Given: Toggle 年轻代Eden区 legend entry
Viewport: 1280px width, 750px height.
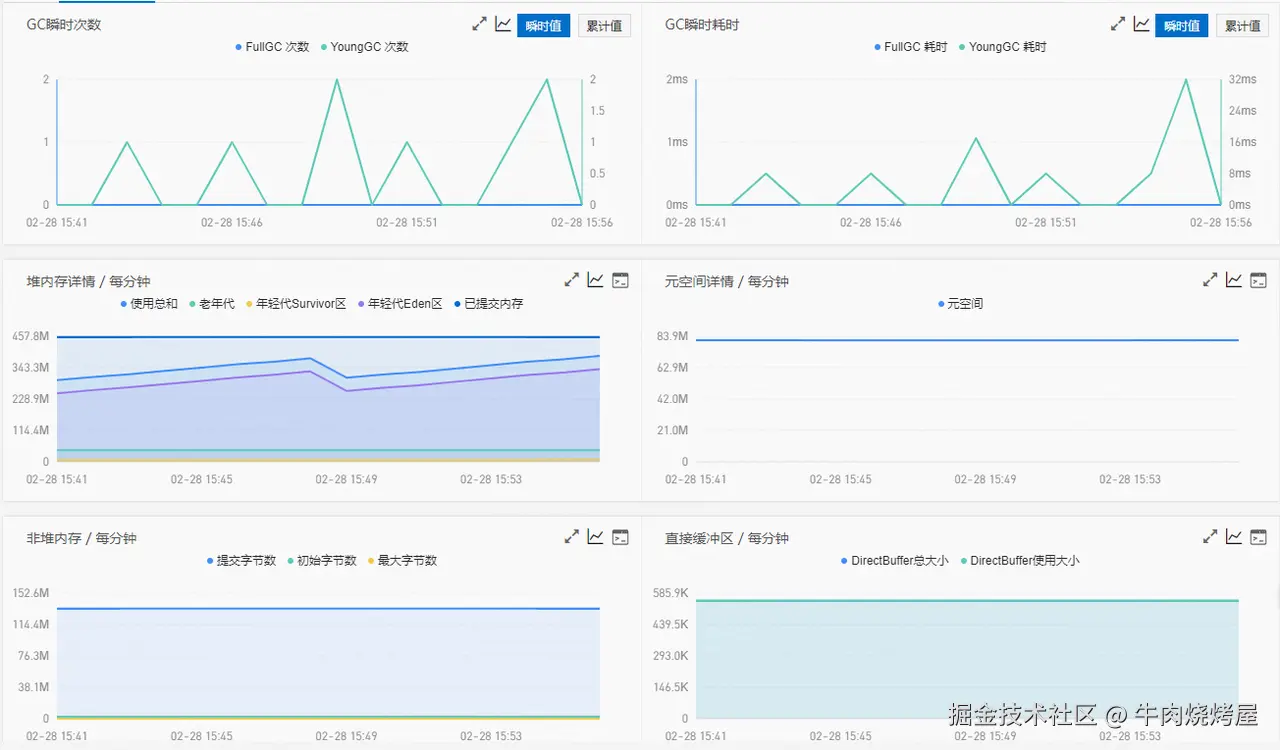Looking at the screenshot, I should [399, 303].
